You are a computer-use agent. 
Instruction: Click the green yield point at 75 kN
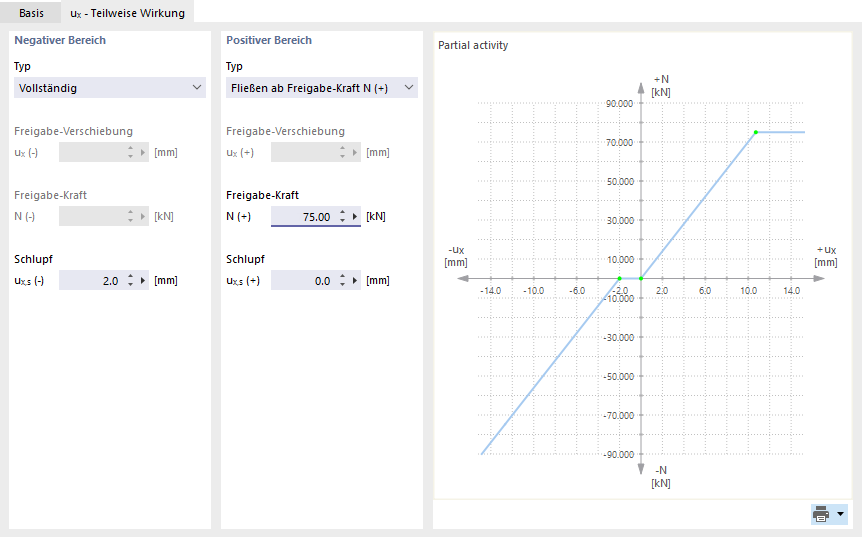tap(756, 132)
